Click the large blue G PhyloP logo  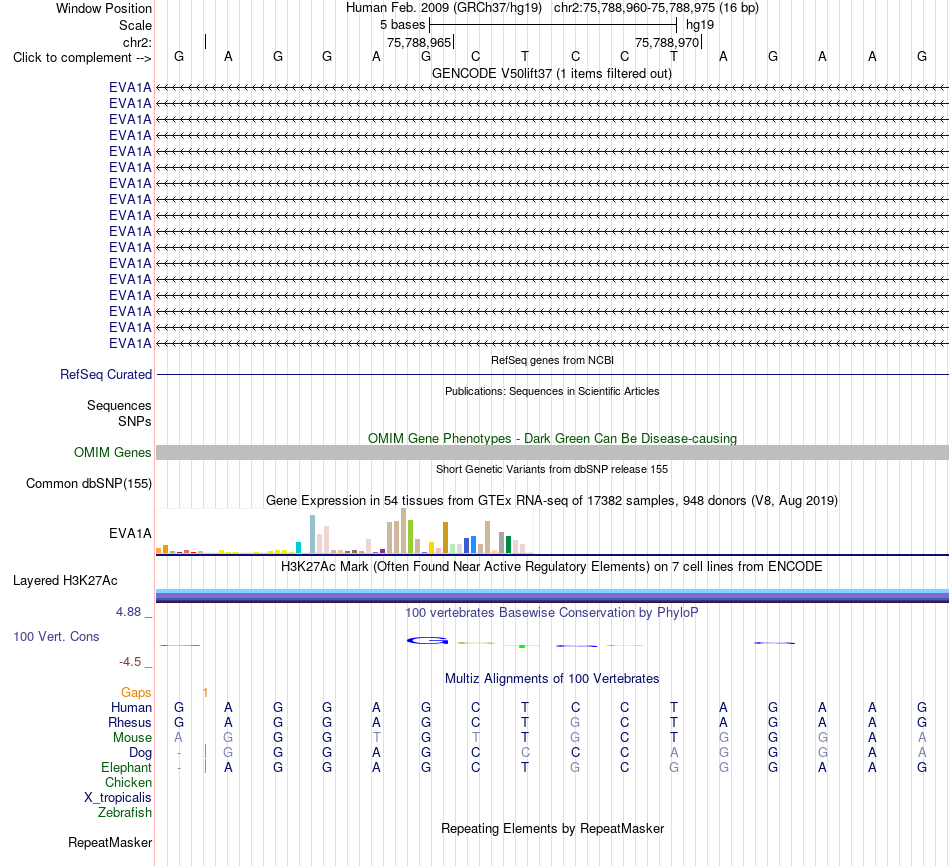coord(427,641)
